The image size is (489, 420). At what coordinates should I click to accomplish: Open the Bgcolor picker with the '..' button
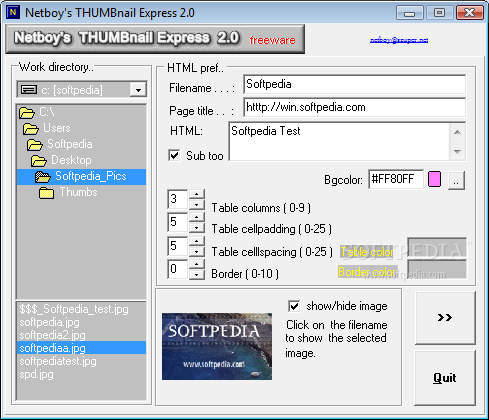pos(456,180)
